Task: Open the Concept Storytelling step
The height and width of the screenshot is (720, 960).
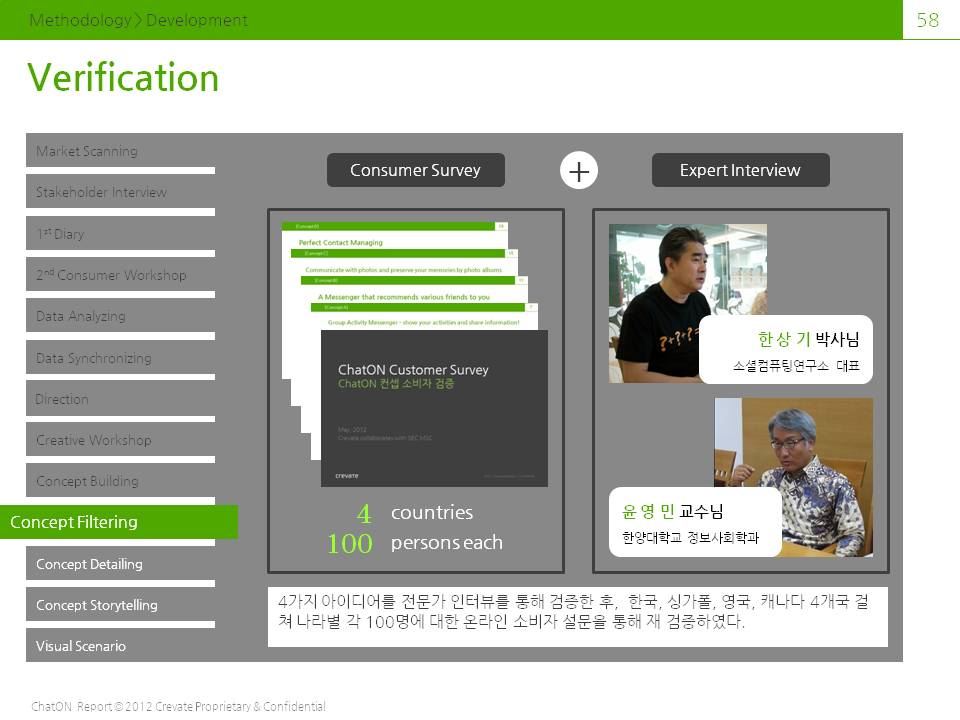Action: 120,604
